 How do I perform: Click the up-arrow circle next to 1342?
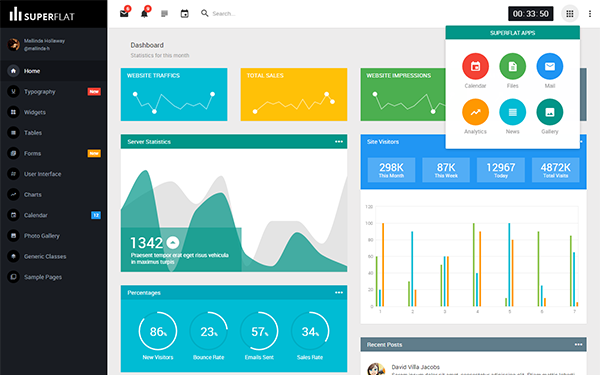click(x=173, y=243)
